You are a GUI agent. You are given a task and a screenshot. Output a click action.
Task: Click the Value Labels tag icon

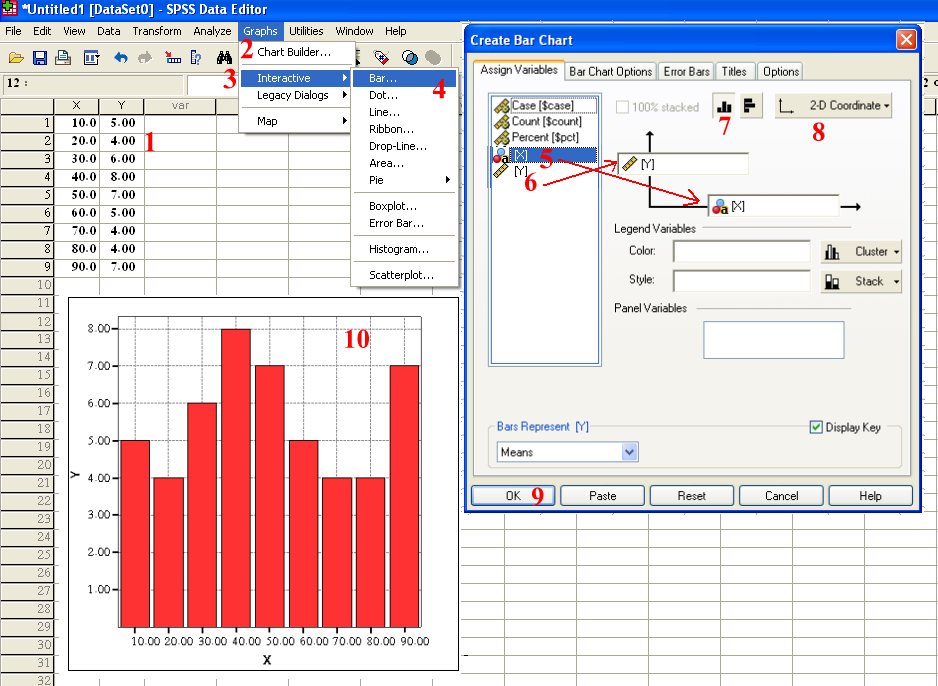point(381,57)
